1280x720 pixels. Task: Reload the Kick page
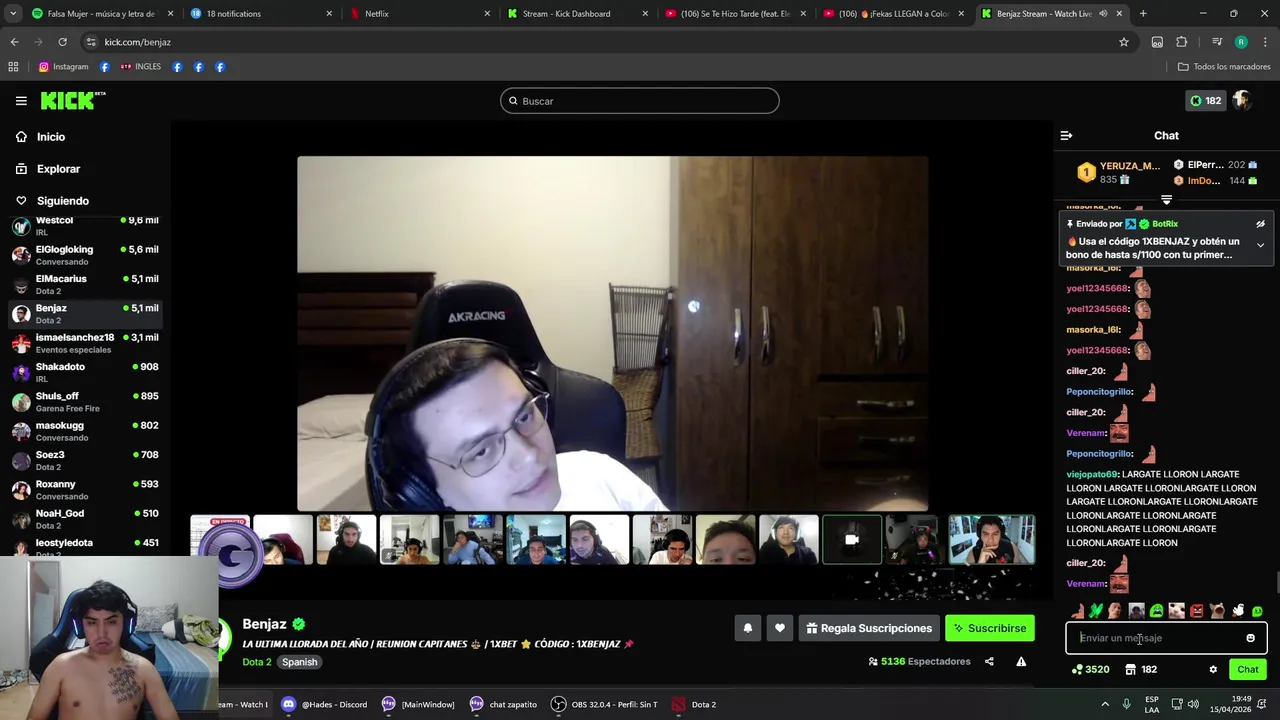click(x=62, y=42)
